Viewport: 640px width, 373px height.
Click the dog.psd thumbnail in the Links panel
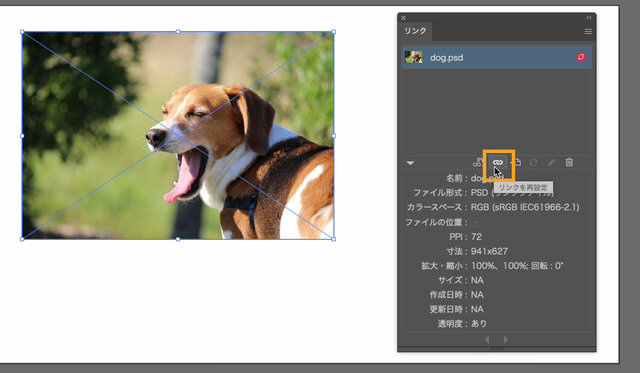[x=413, y=57]
